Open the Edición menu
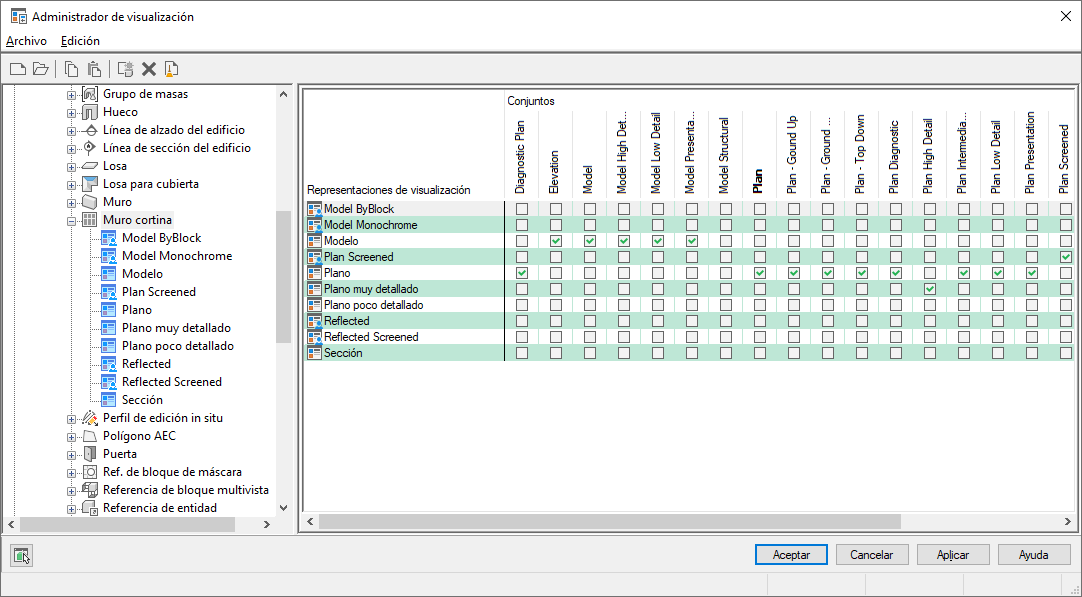This screenshot has height=597, width=1082. click(x=80, y=41)
